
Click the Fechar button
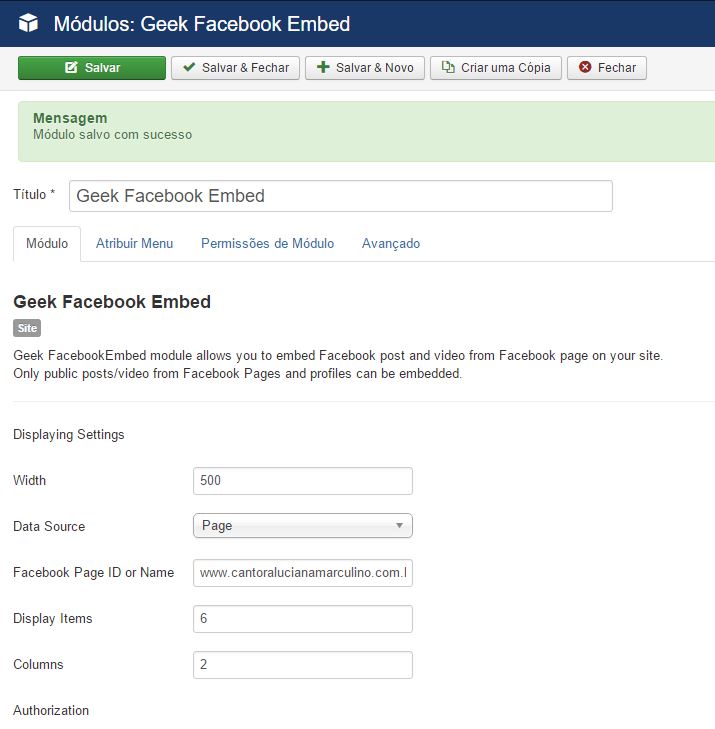[x=607, y=68]
